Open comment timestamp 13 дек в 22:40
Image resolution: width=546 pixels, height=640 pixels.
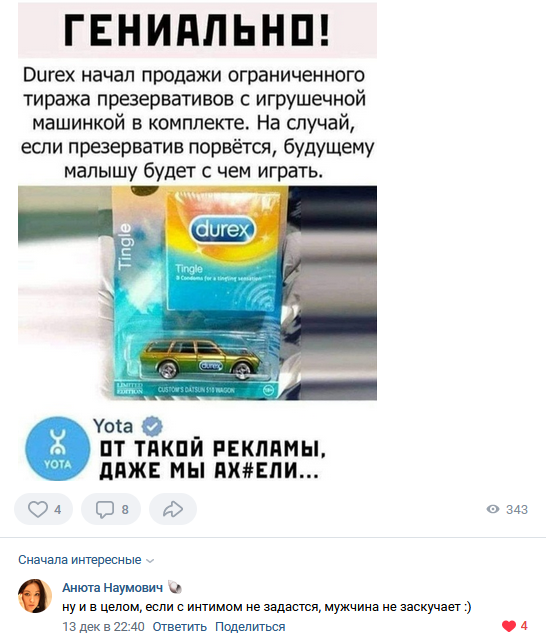coord(103,627)
